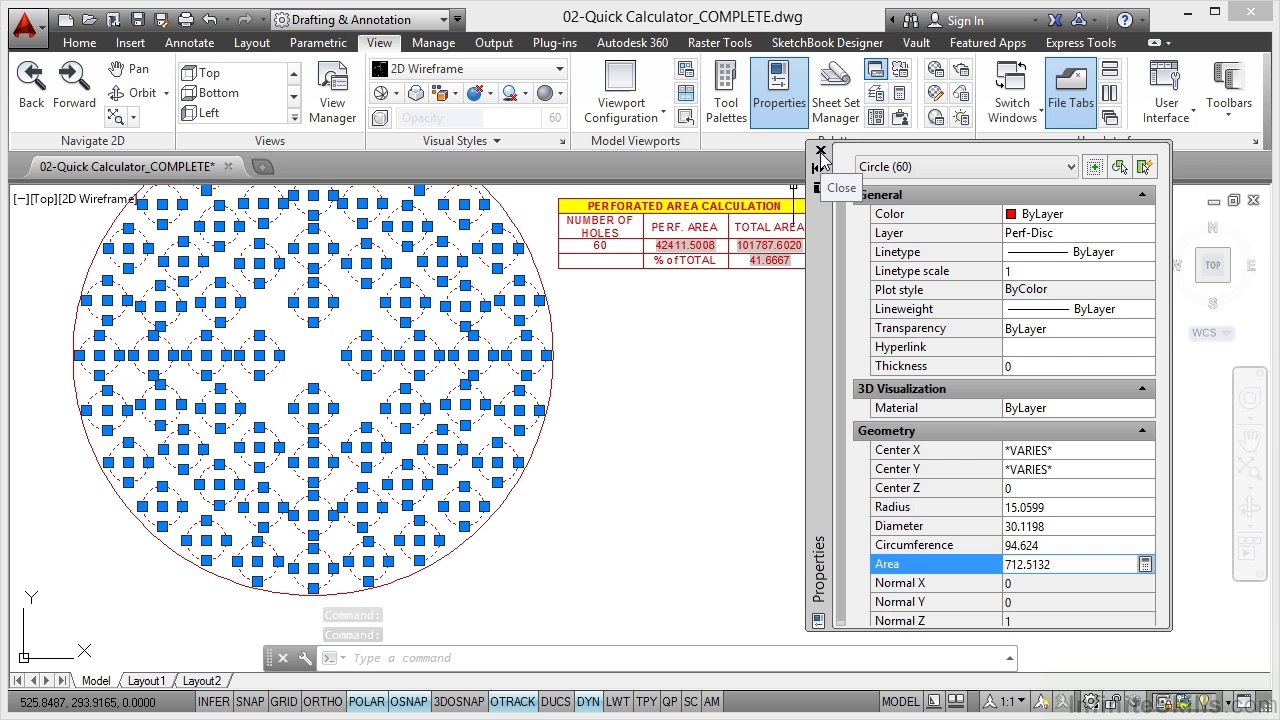Screen dimensions: 1280x720
Task: Open the User Interface dropdown
Action: pyautogui.click(x=1166, y=93)
